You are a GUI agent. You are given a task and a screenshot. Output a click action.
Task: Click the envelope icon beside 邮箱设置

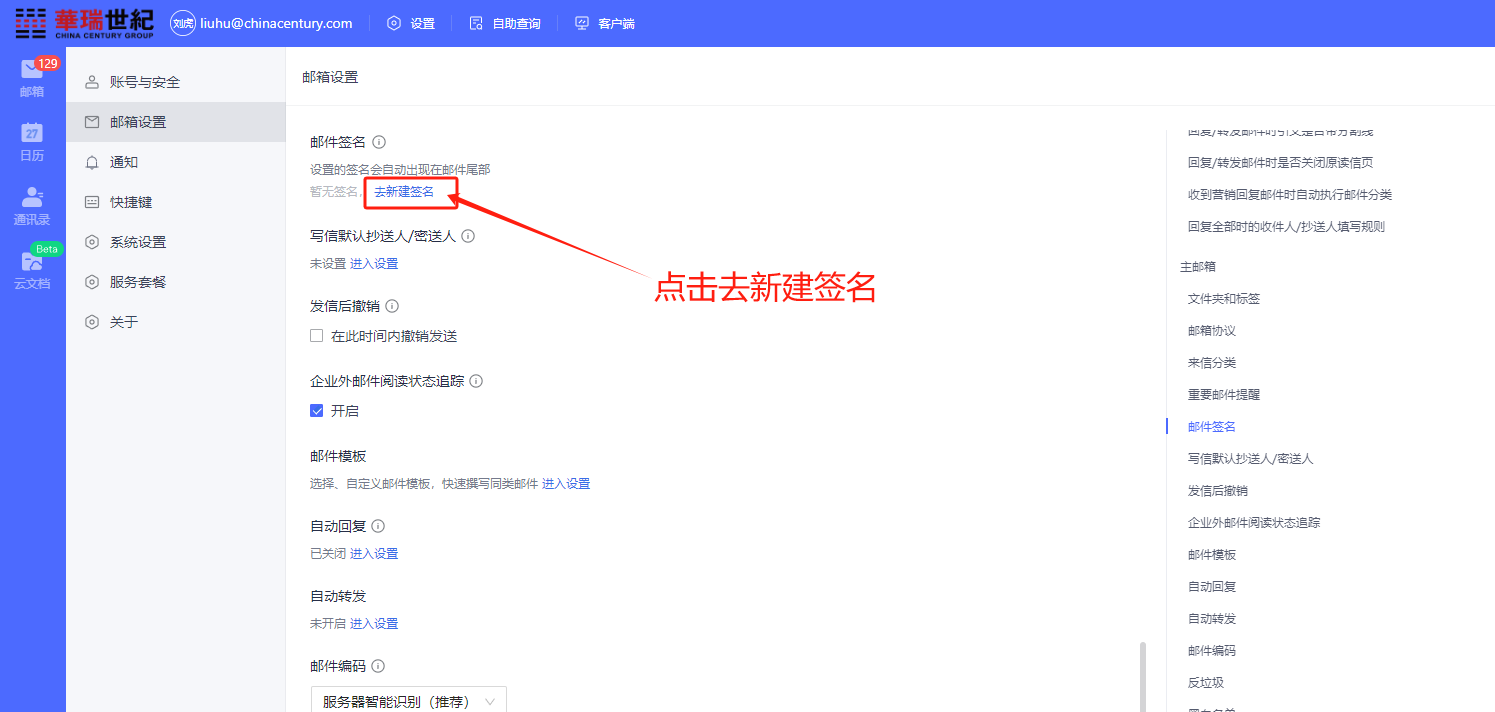pos(92,122)
